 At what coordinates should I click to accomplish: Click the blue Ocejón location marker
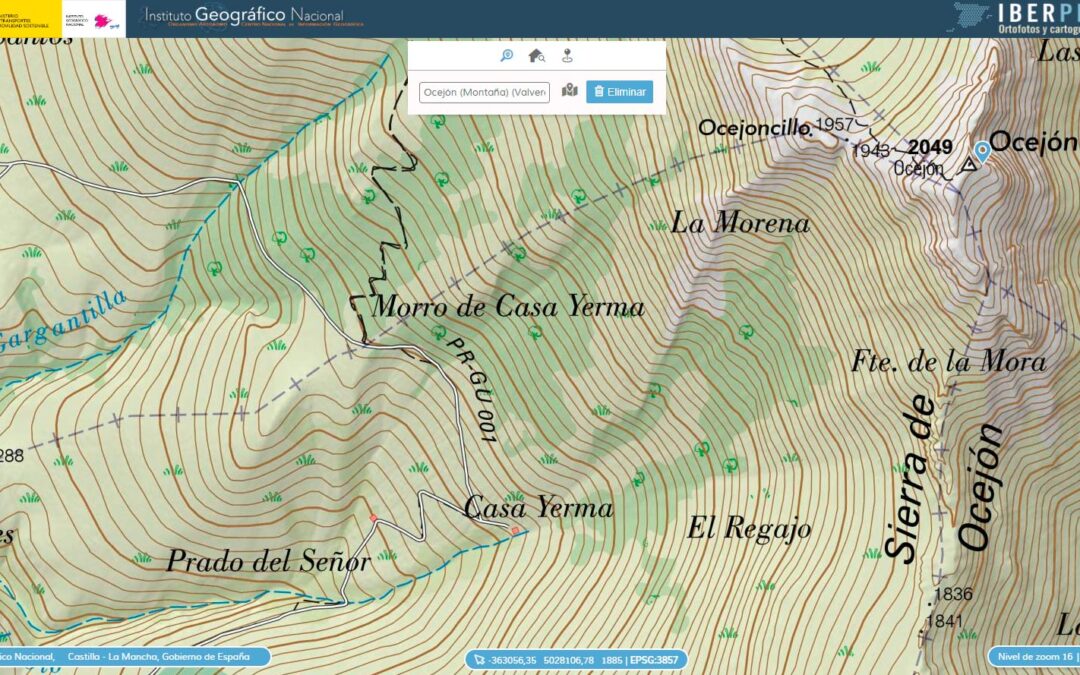(982, 151)
